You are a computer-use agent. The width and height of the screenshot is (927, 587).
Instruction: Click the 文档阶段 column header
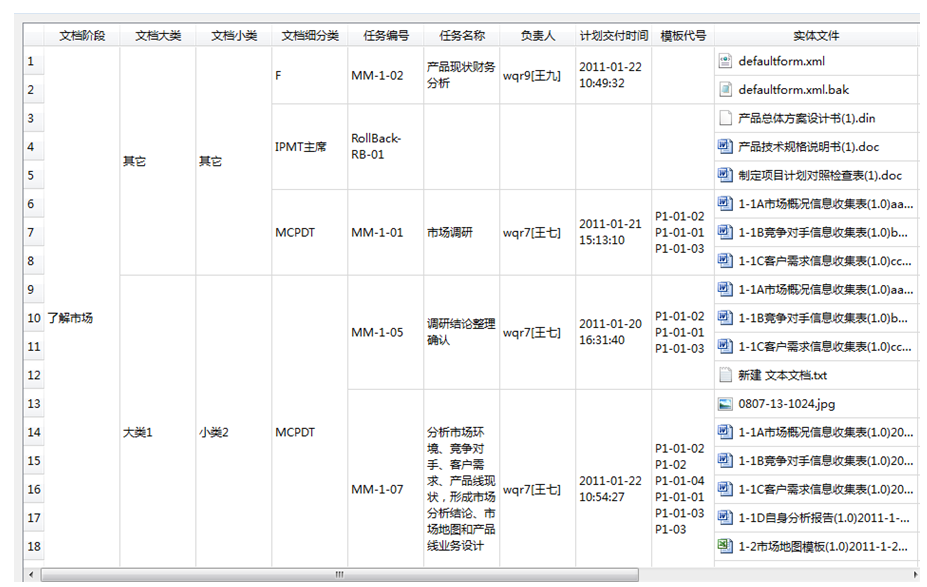pyautogui.click(x=82, y=36)
